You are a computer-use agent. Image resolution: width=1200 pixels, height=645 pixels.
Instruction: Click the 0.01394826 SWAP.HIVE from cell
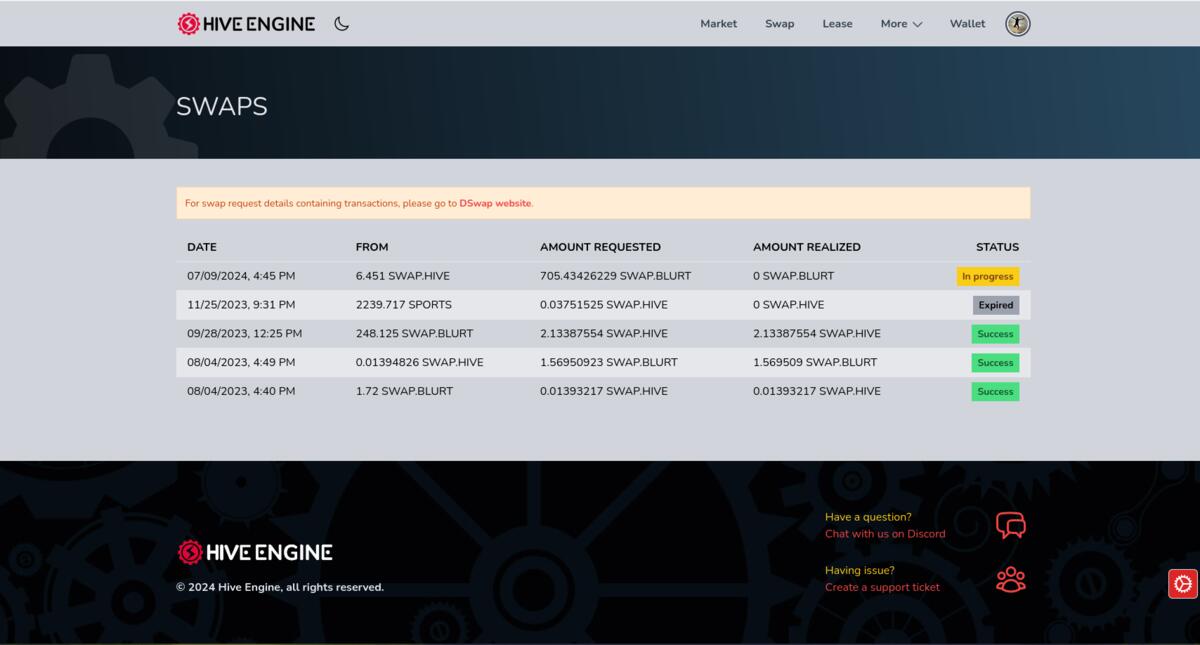click(419, 362)
